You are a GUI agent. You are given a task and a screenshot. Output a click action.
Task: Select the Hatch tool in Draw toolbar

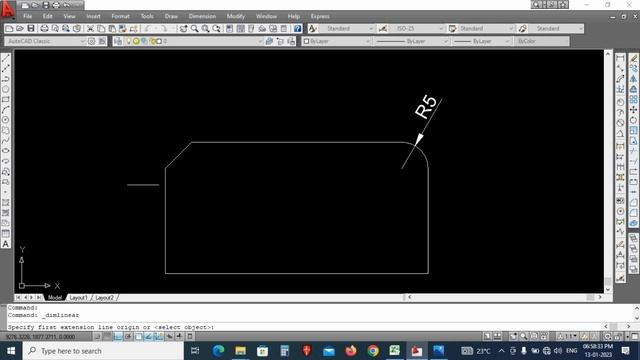(6, 202)
